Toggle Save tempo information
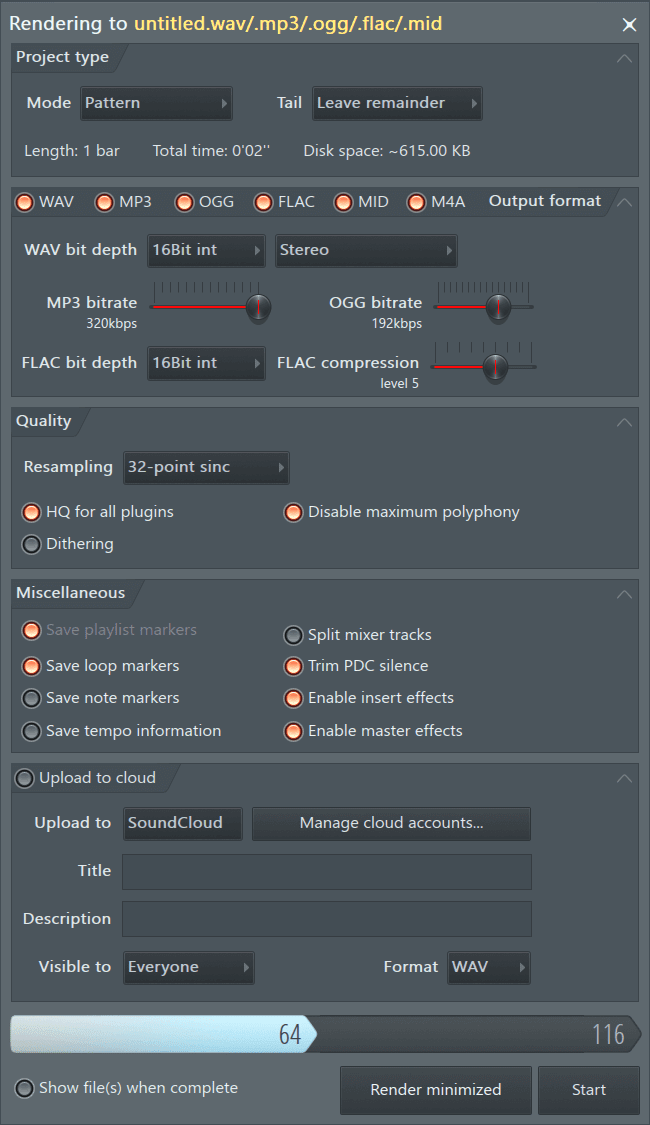 [31, 730]
